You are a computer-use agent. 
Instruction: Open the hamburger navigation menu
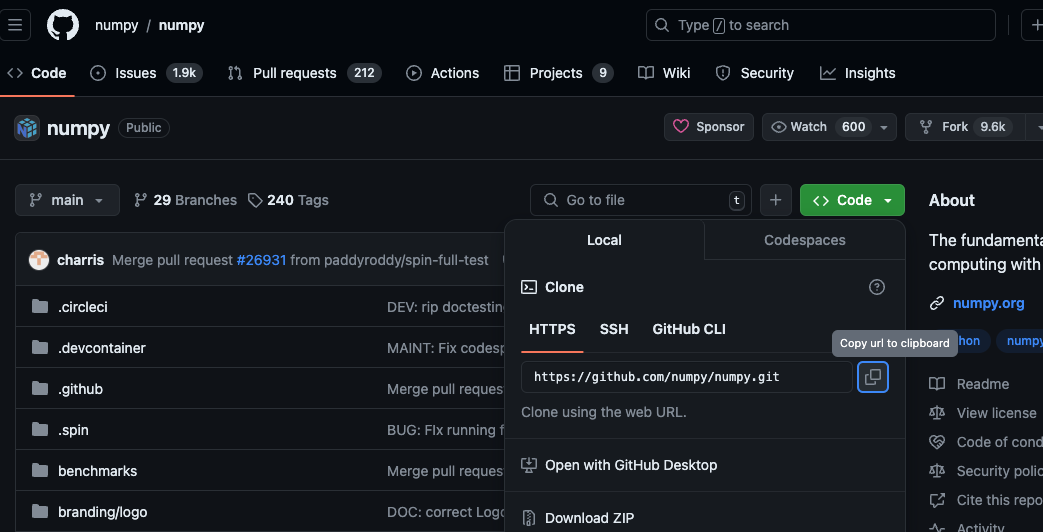(15, 25)
